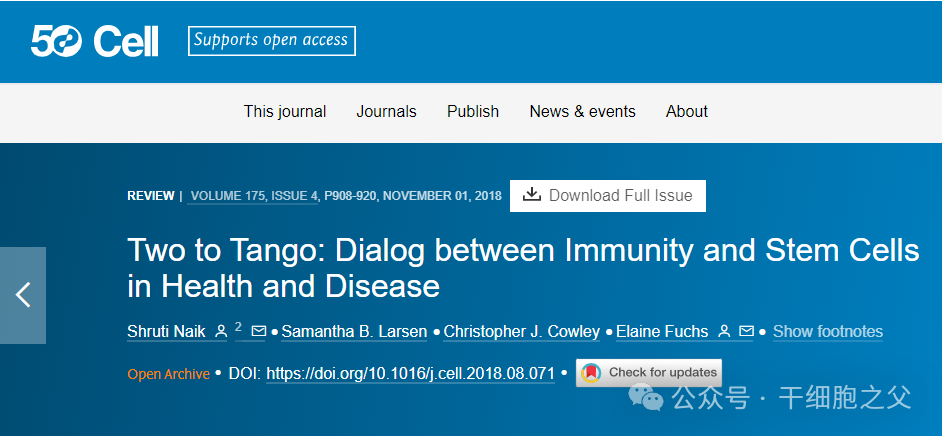The height and width of the screenshot is (436, 942).
Task: Click the WeChat logo in the watermark
Action: 644,398
